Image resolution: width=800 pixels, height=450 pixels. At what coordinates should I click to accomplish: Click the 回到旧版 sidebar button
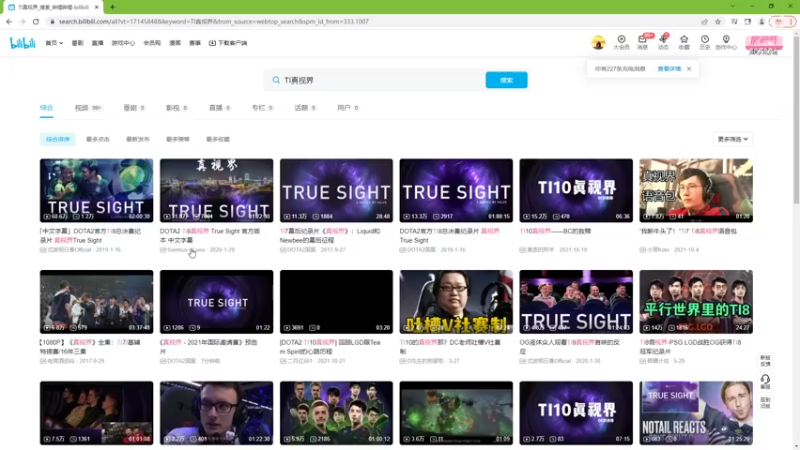tap(765, 403)
